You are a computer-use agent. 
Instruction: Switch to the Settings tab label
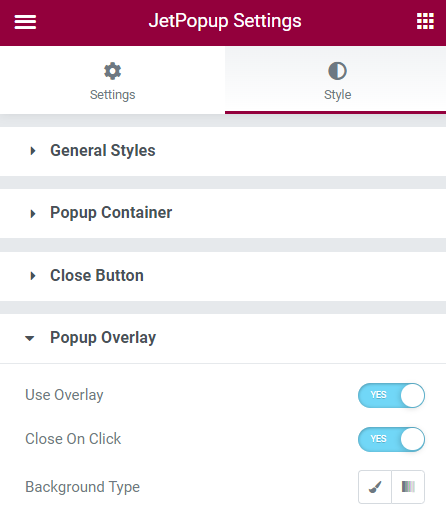[113, 95]
